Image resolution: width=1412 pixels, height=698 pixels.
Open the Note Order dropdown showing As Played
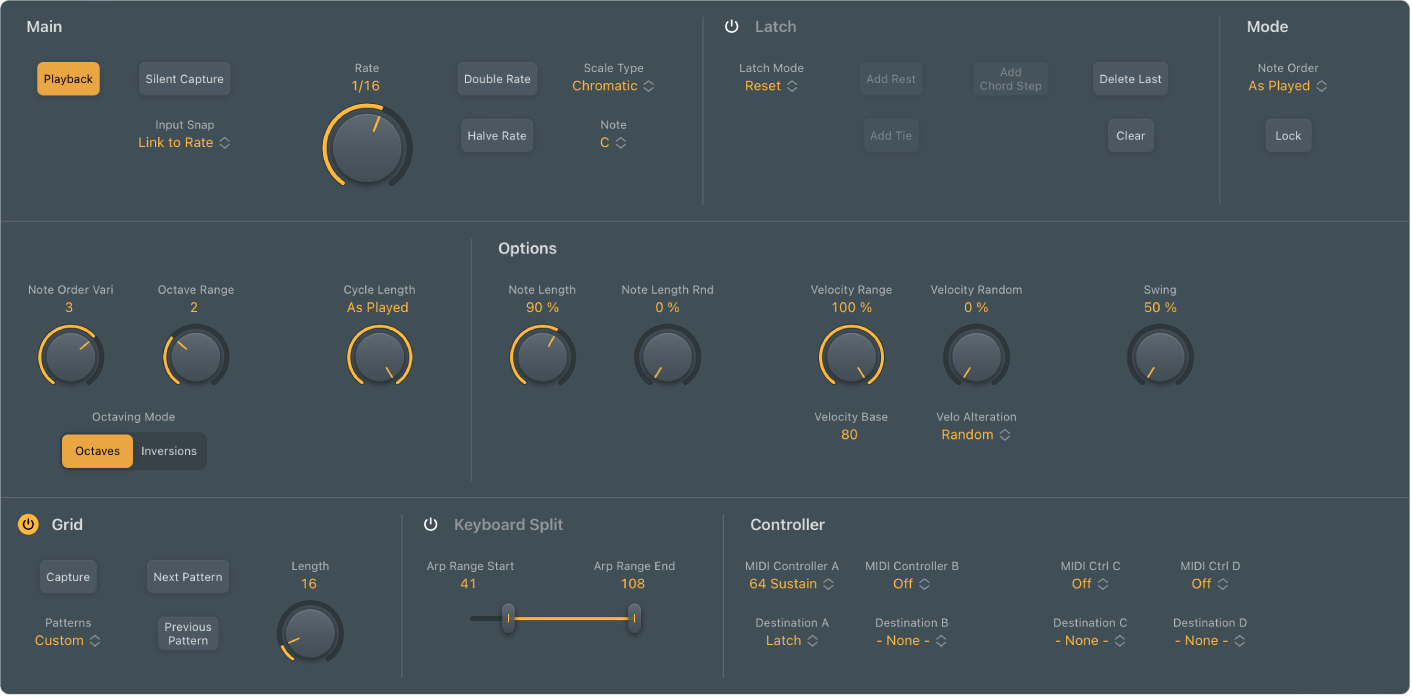click(1288, 86)
